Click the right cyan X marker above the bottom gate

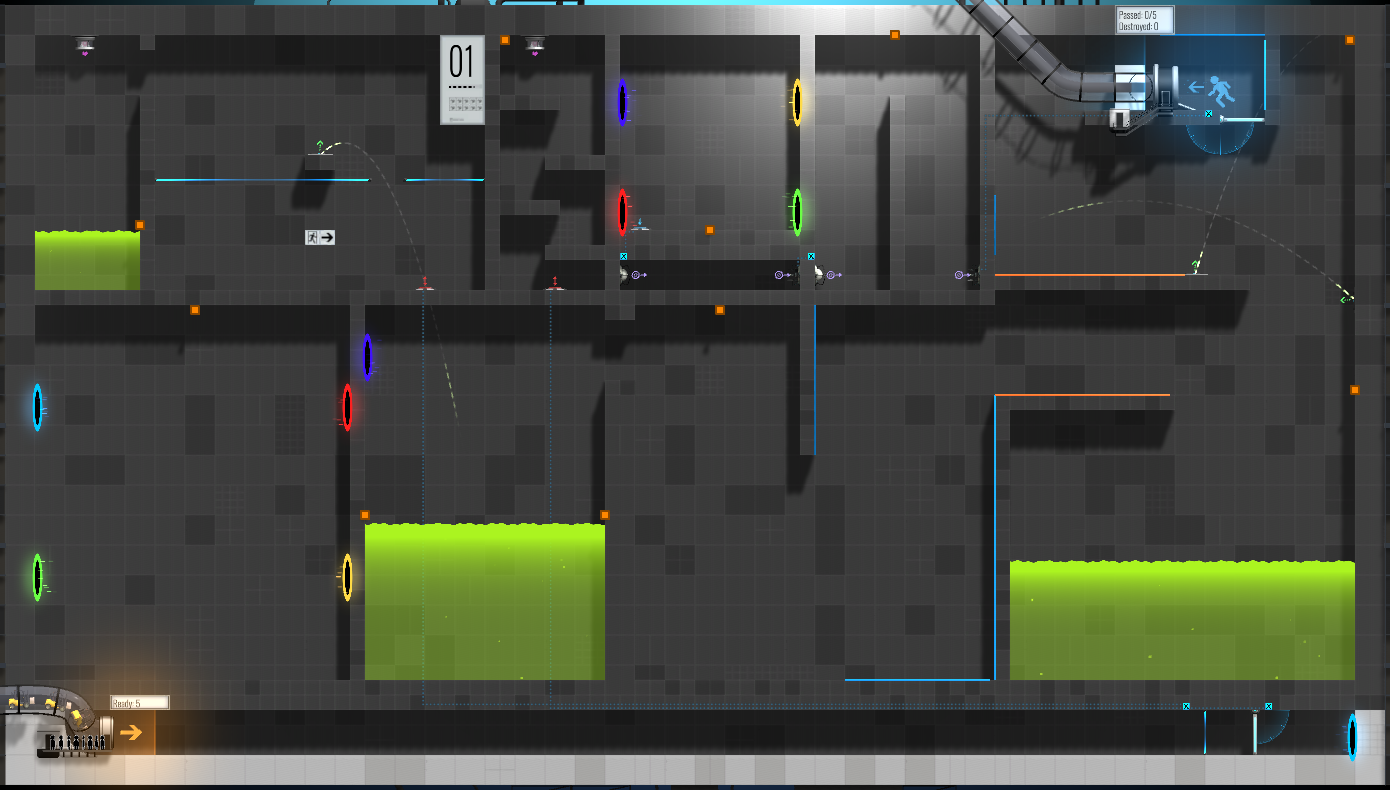click(1268, 706)
